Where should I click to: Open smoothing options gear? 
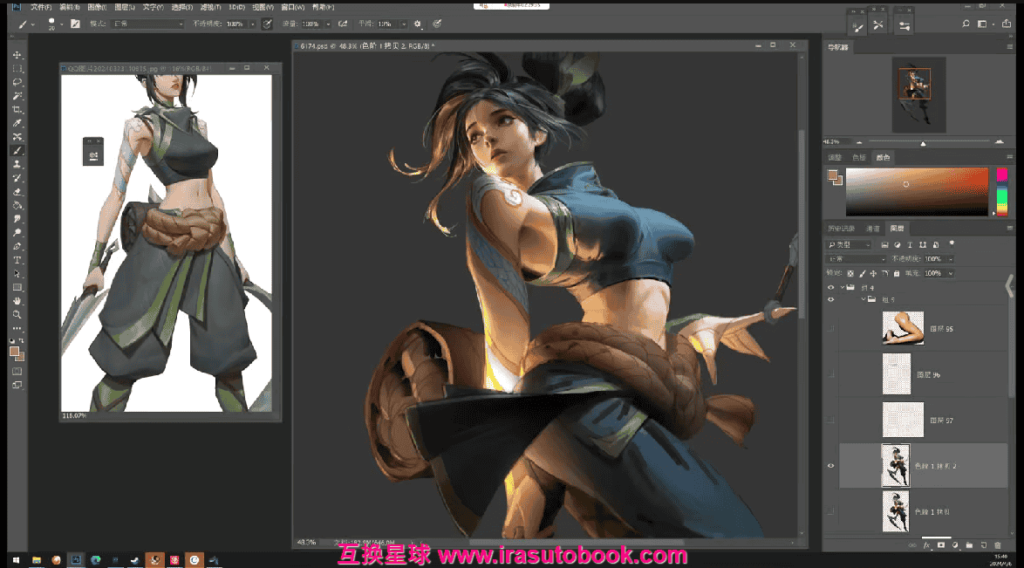pos(418,24)
